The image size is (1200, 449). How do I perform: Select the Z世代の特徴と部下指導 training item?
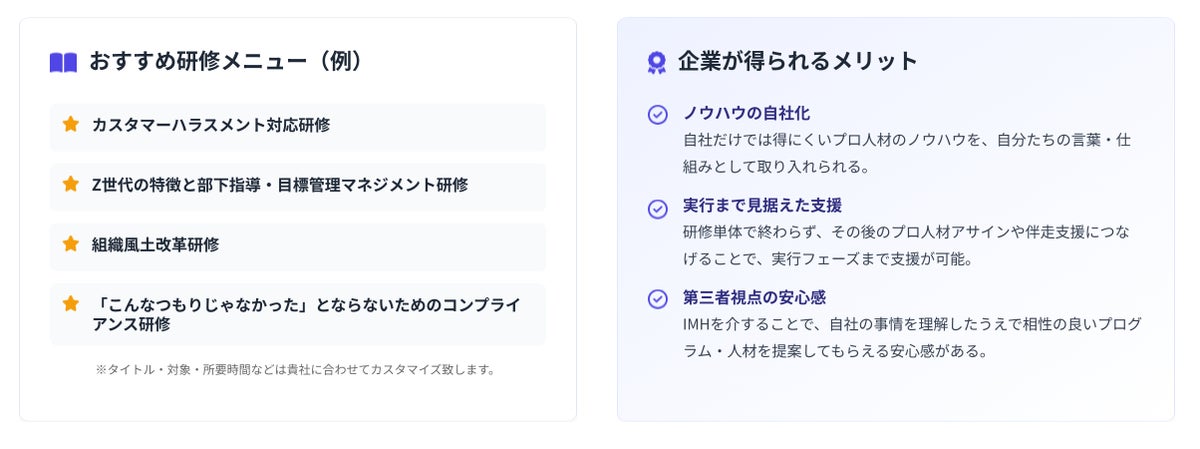280,185
